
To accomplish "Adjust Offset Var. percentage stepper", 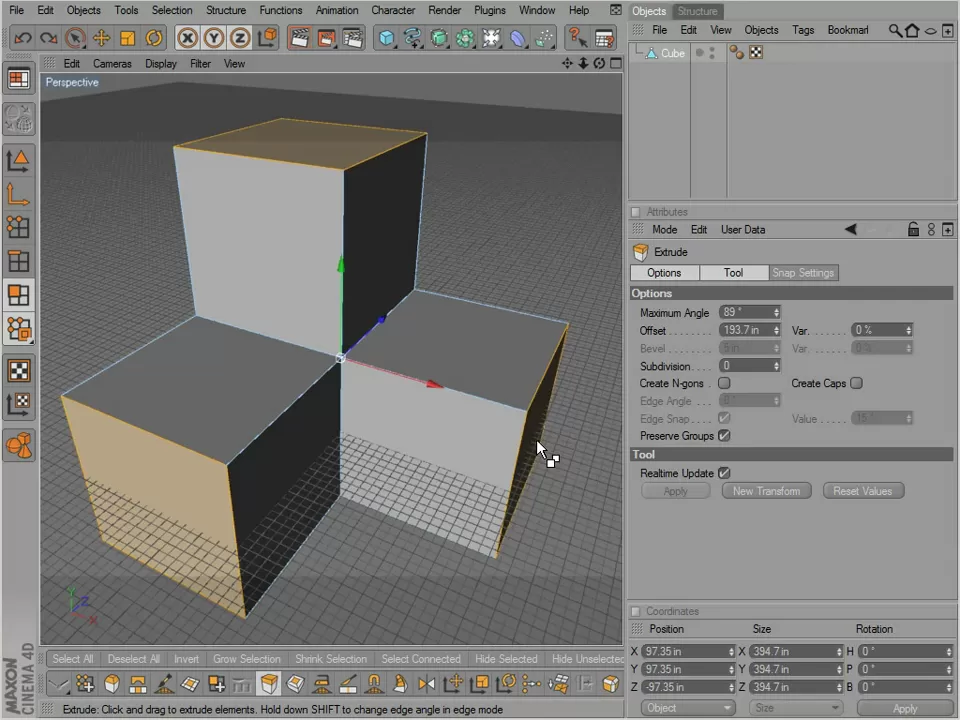I will click(x=909, y=330).
